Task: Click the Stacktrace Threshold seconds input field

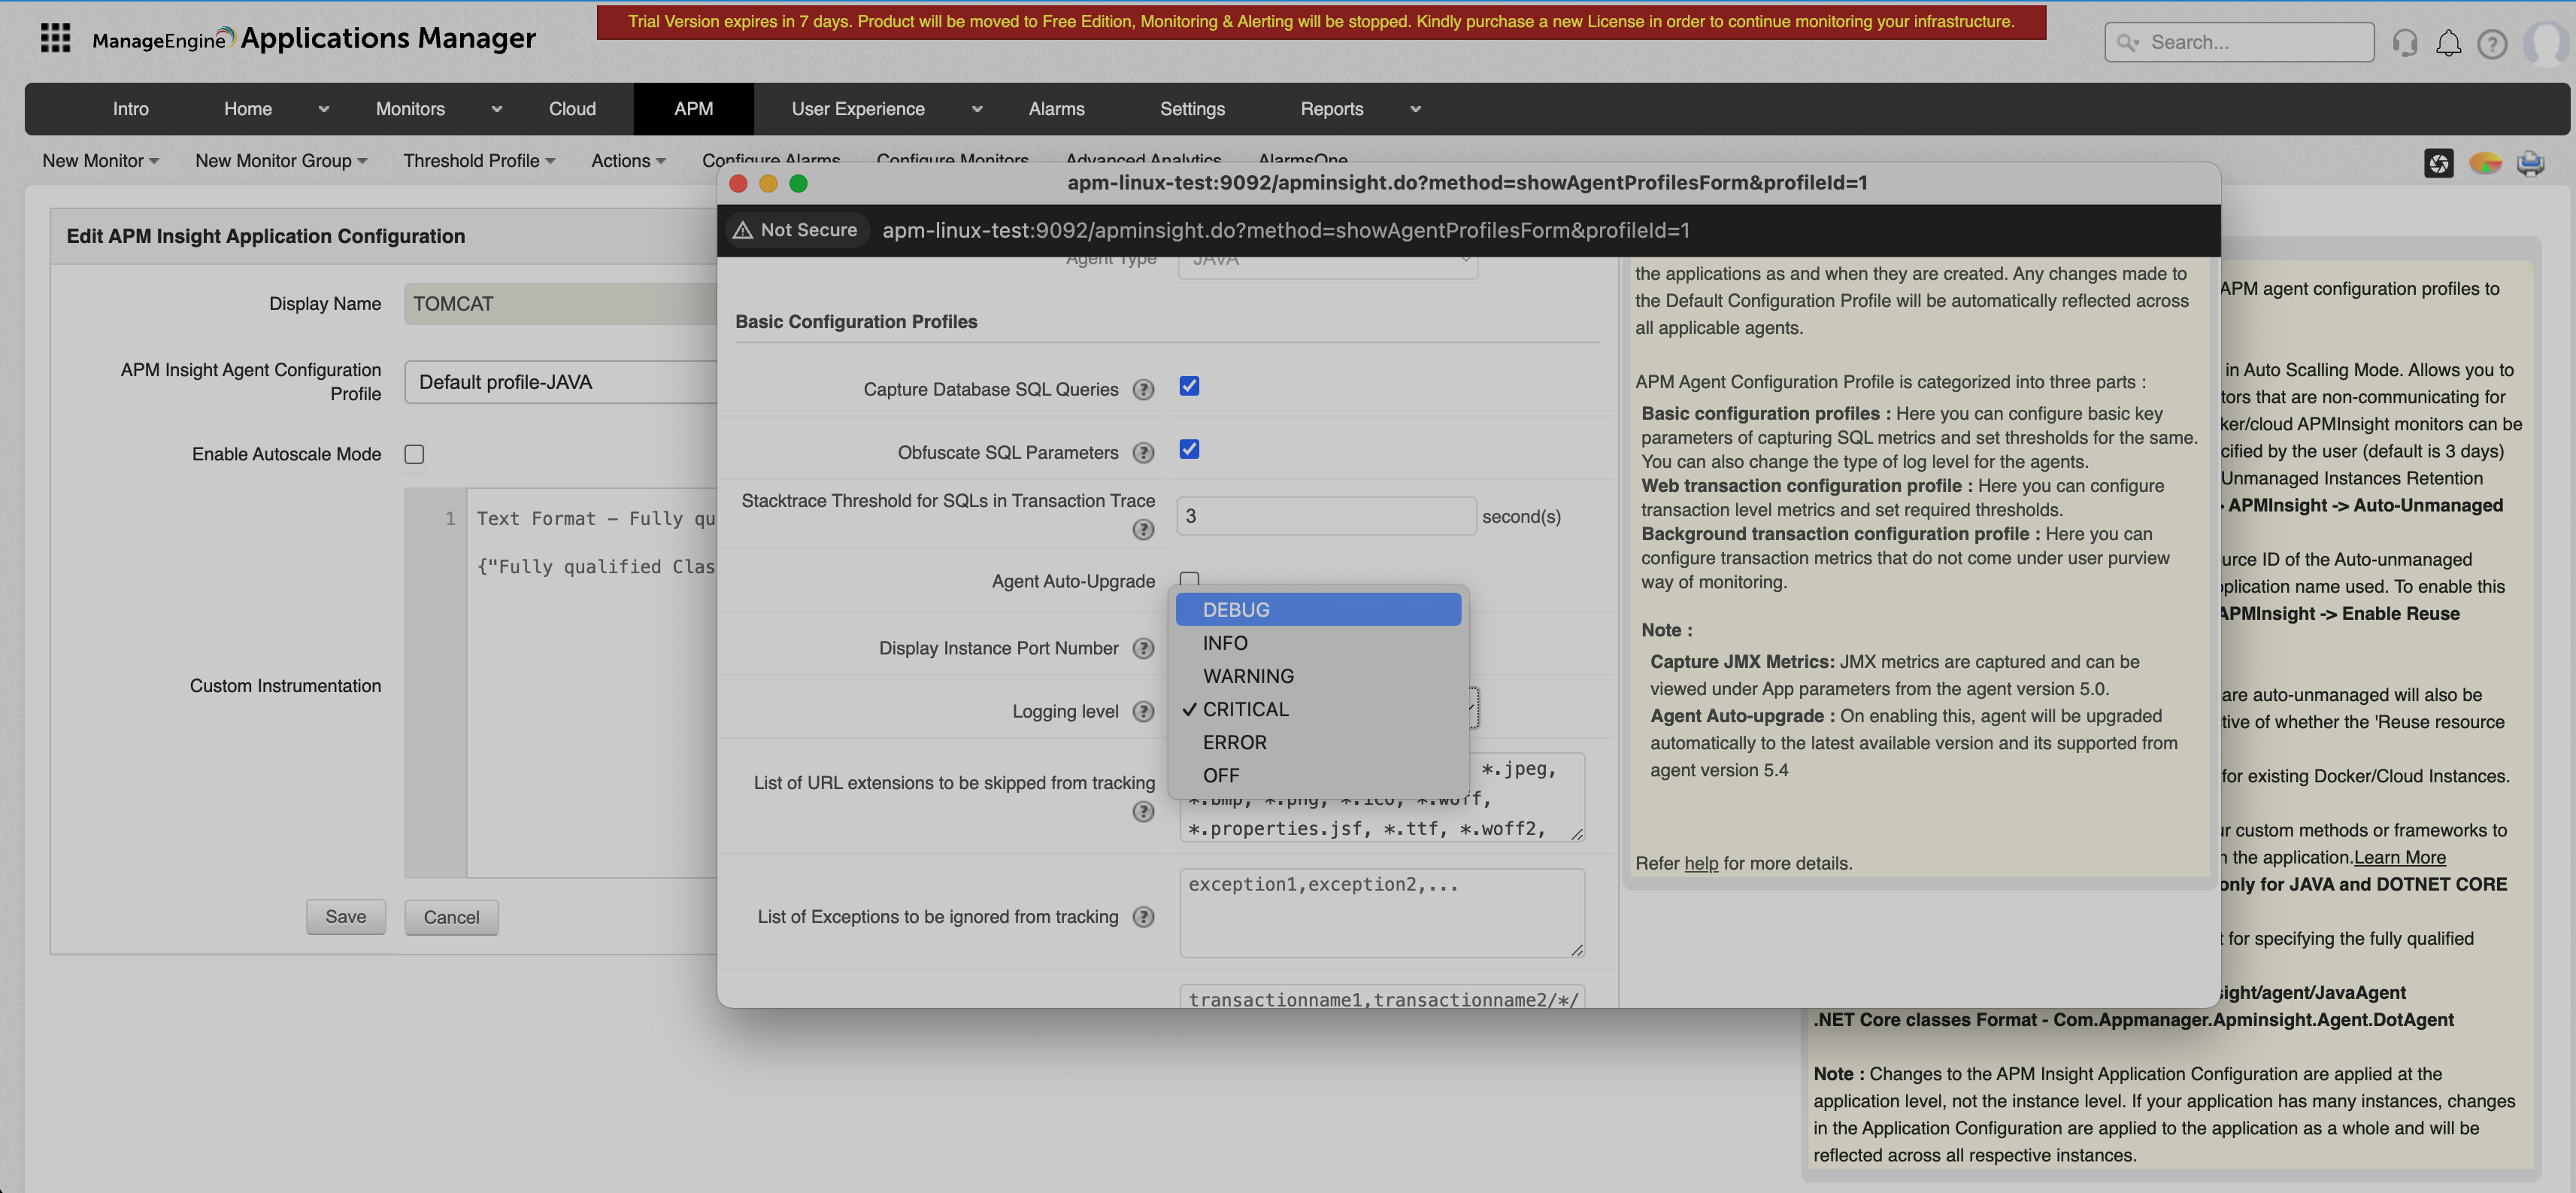Action: pyautogui.click(x=1325, y=516)
